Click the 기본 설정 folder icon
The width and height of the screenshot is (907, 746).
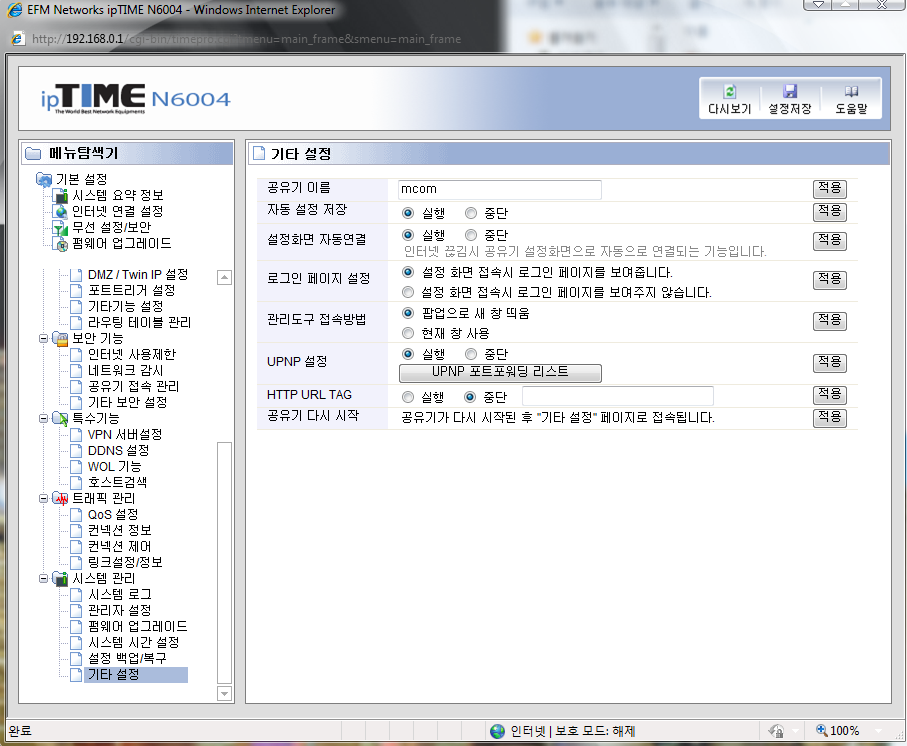point(44,179)
